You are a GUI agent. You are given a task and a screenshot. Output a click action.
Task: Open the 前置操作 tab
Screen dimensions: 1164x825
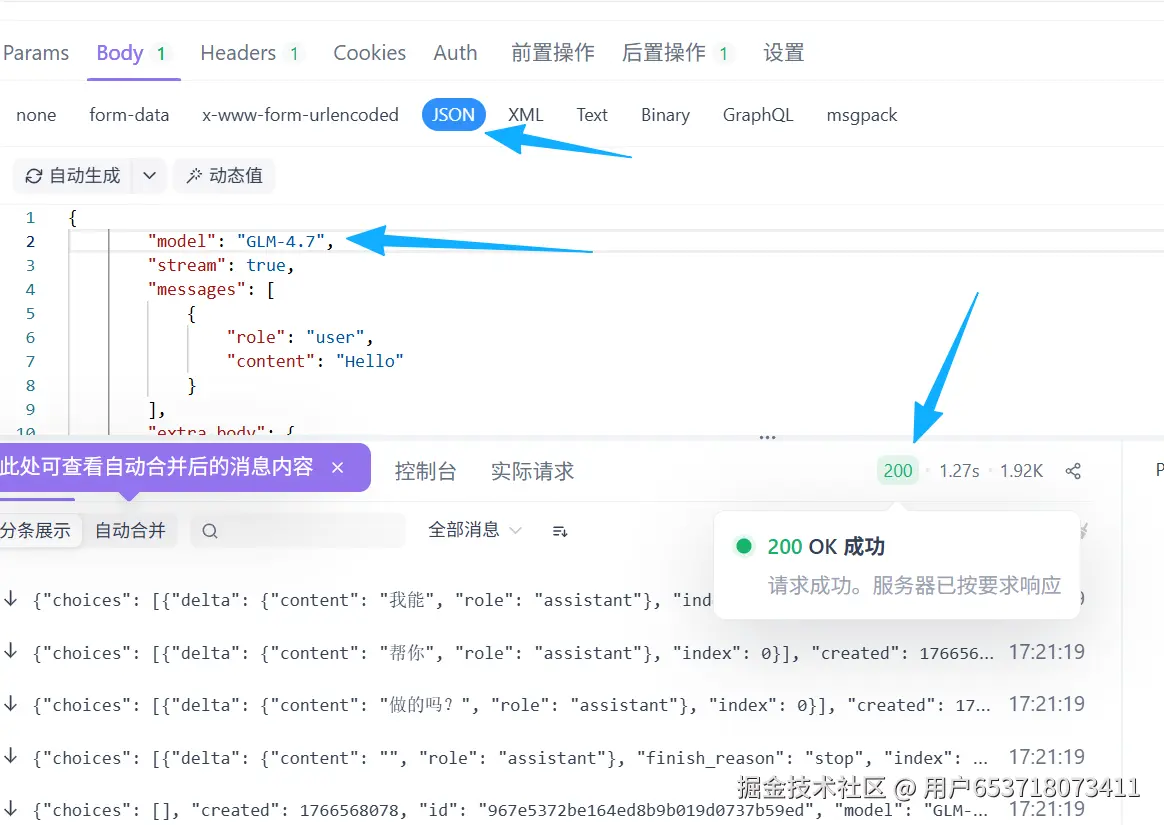552,53
